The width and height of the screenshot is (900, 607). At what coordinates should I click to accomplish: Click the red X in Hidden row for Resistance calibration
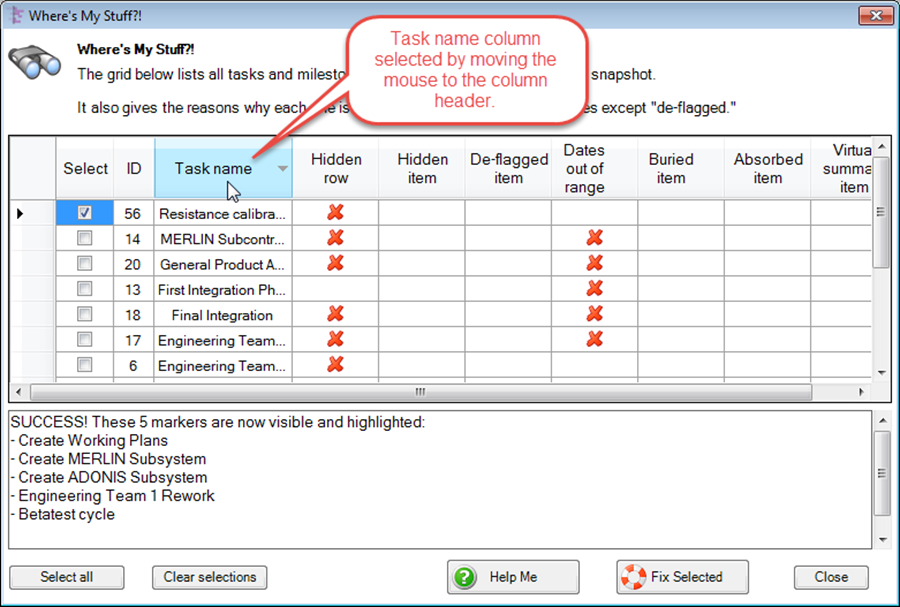[335, 213]
